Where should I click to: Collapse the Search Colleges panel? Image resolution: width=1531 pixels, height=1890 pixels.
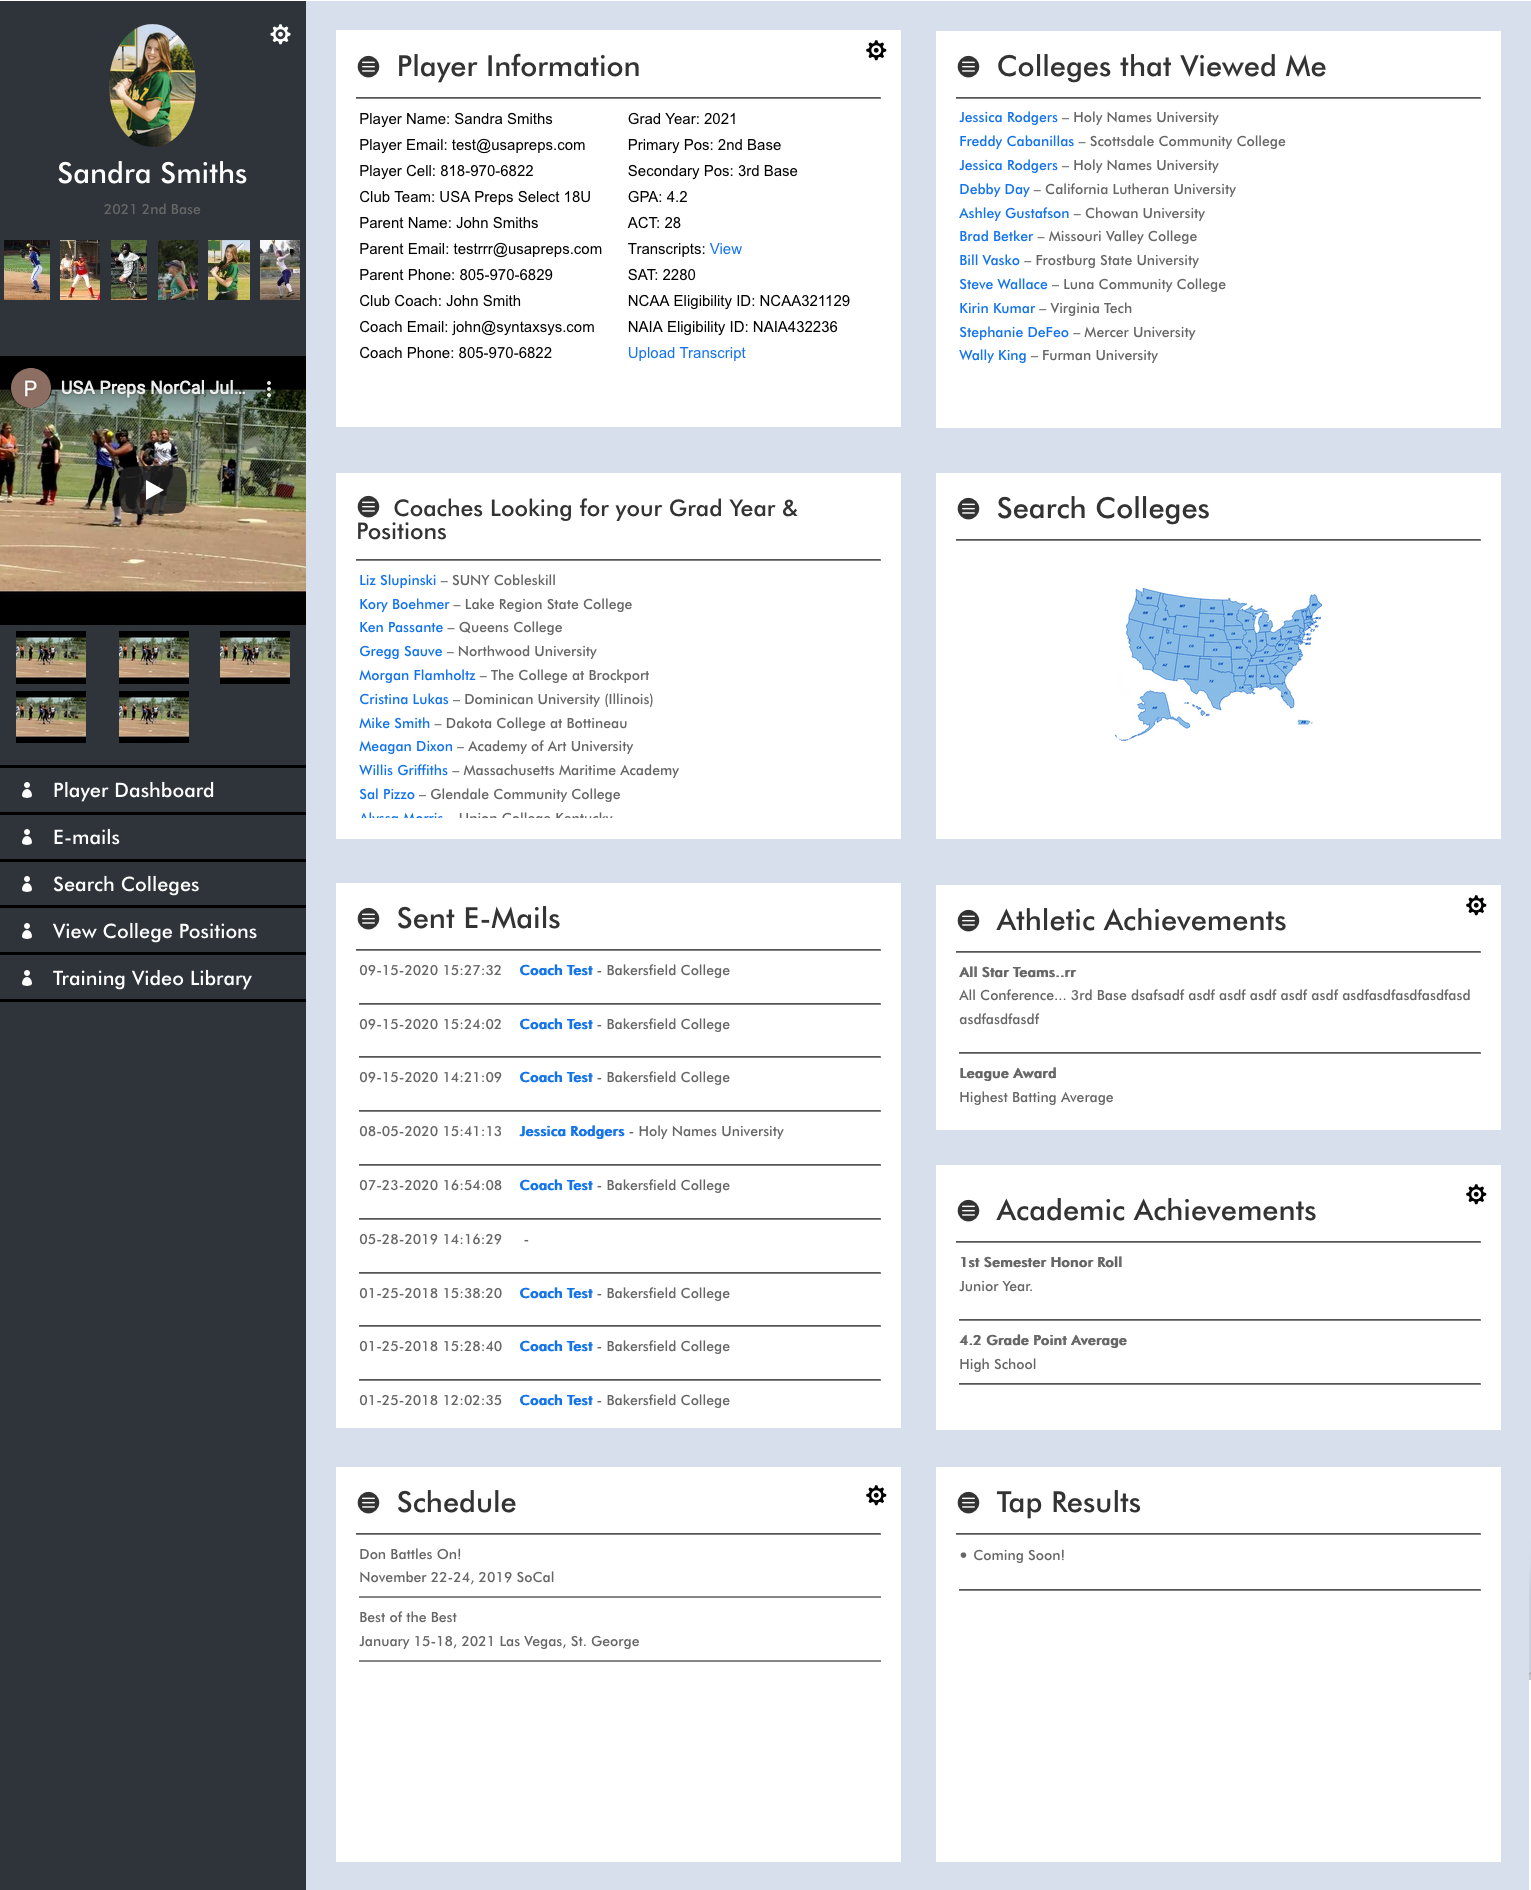968,509
